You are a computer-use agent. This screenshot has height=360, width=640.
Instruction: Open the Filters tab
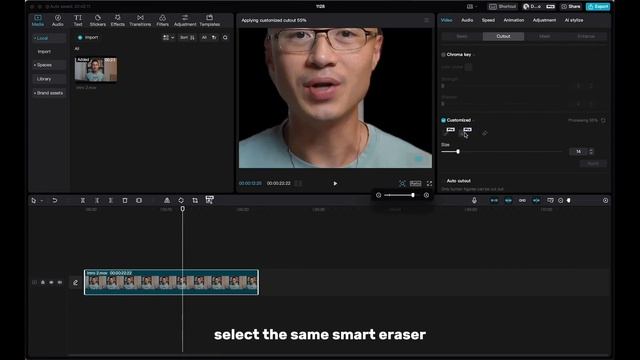(x=162, y=20)
